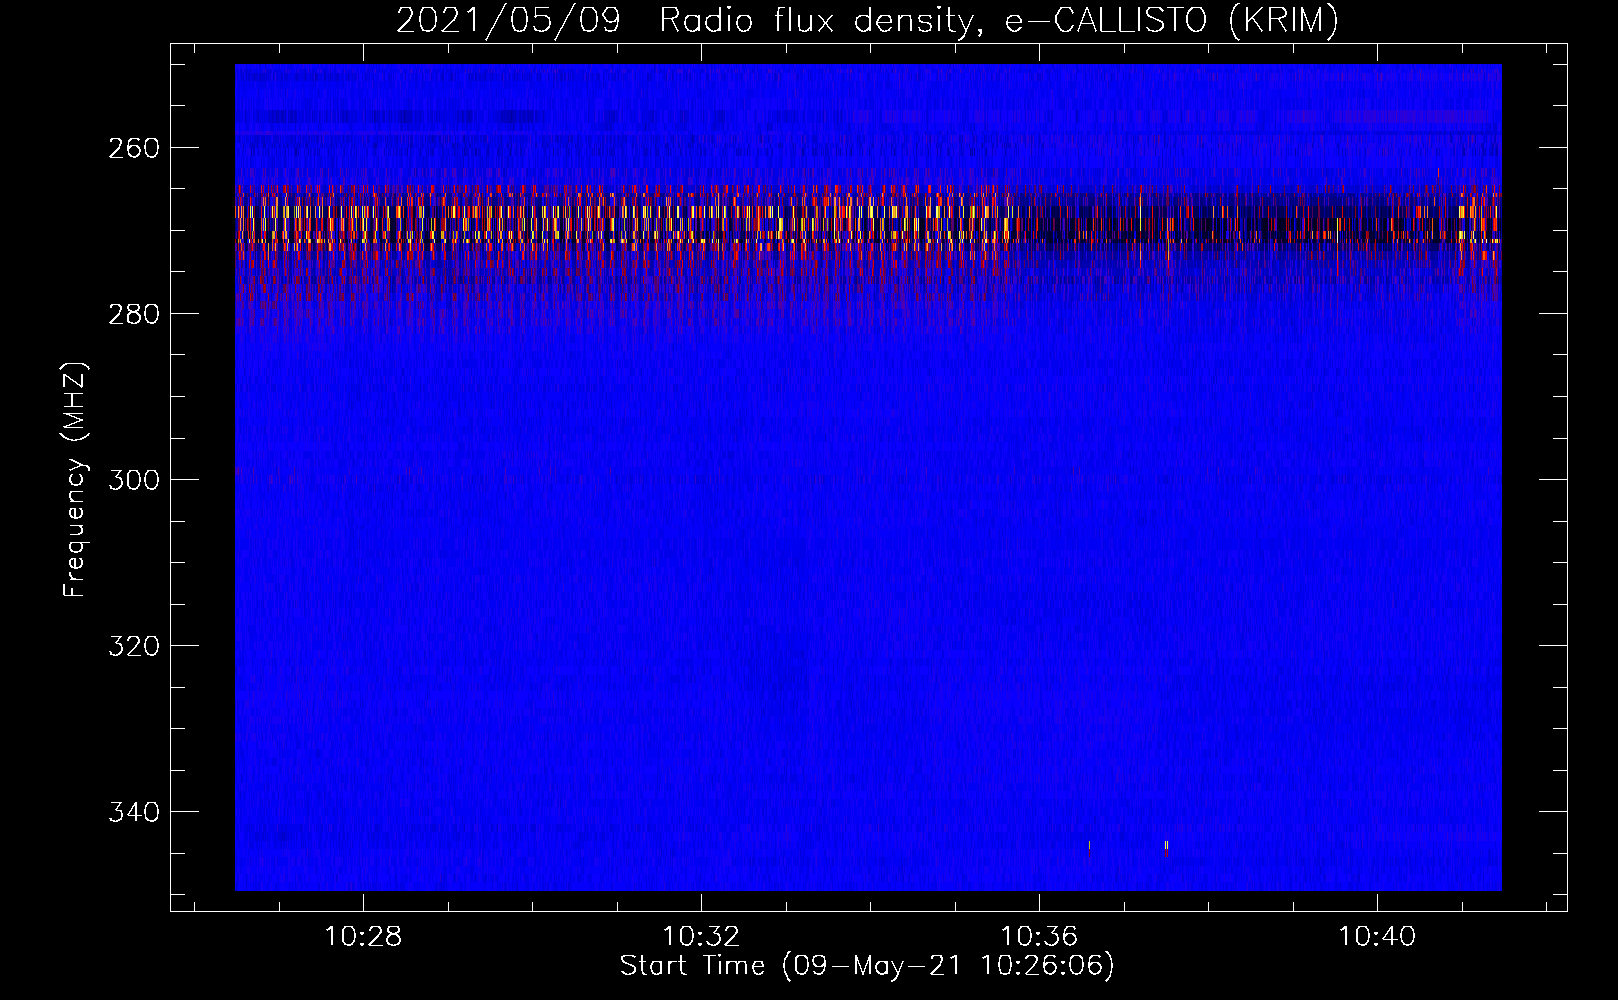
Task: Click the 10:32 time tick label
Action: click(x=701, y=937)
